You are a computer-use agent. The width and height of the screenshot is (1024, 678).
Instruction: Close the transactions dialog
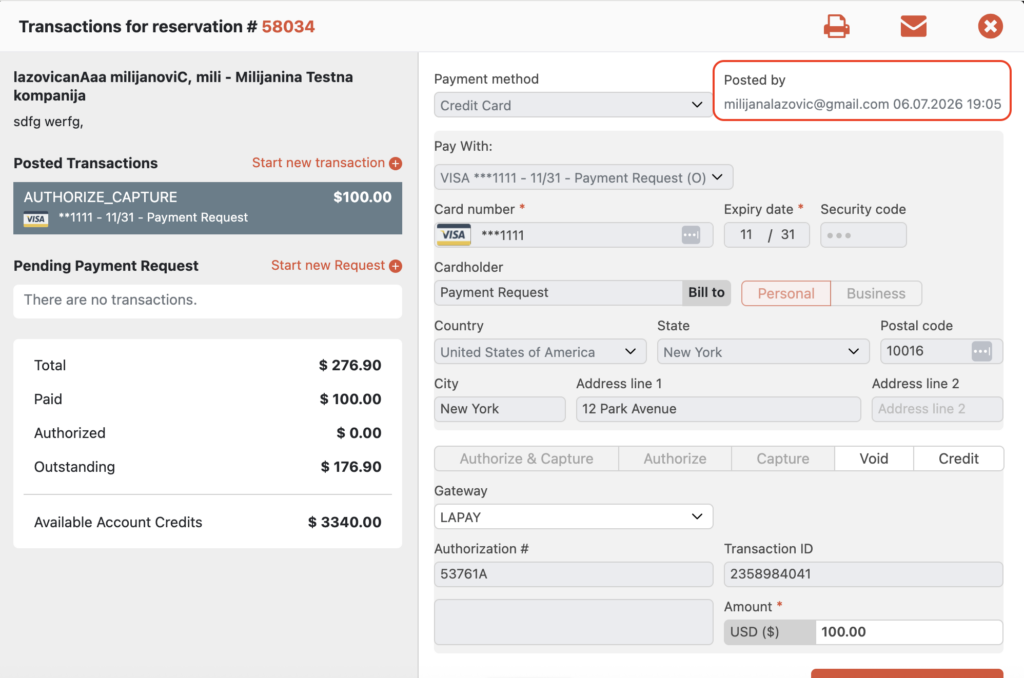point(990,26)
